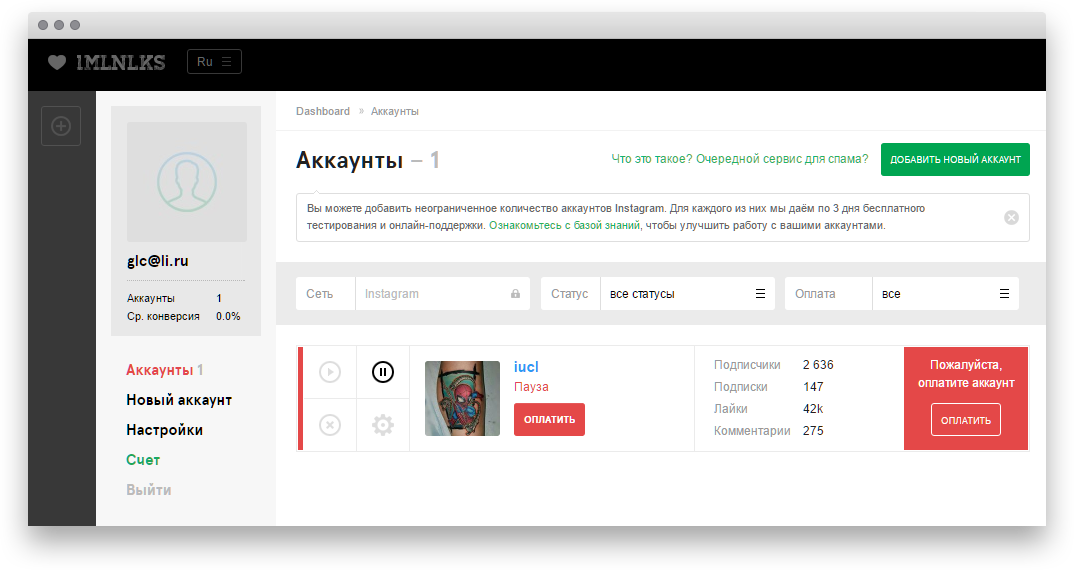Viewport: 1074px width, 570px height.
Task: Click red Оплатить button under Пауза
Action: click(x=549, y=419)
